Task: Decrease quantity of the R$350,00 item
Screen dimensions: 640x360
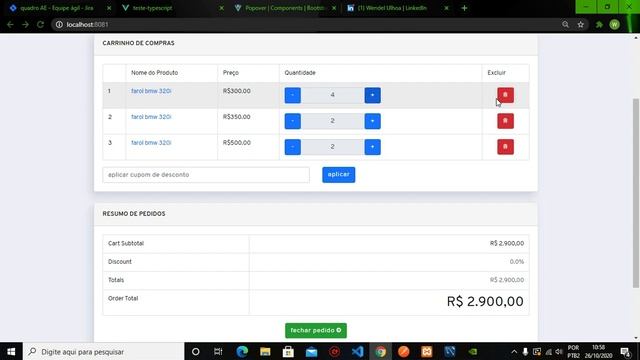Action: pyautogui.click(x=293, y=121)
